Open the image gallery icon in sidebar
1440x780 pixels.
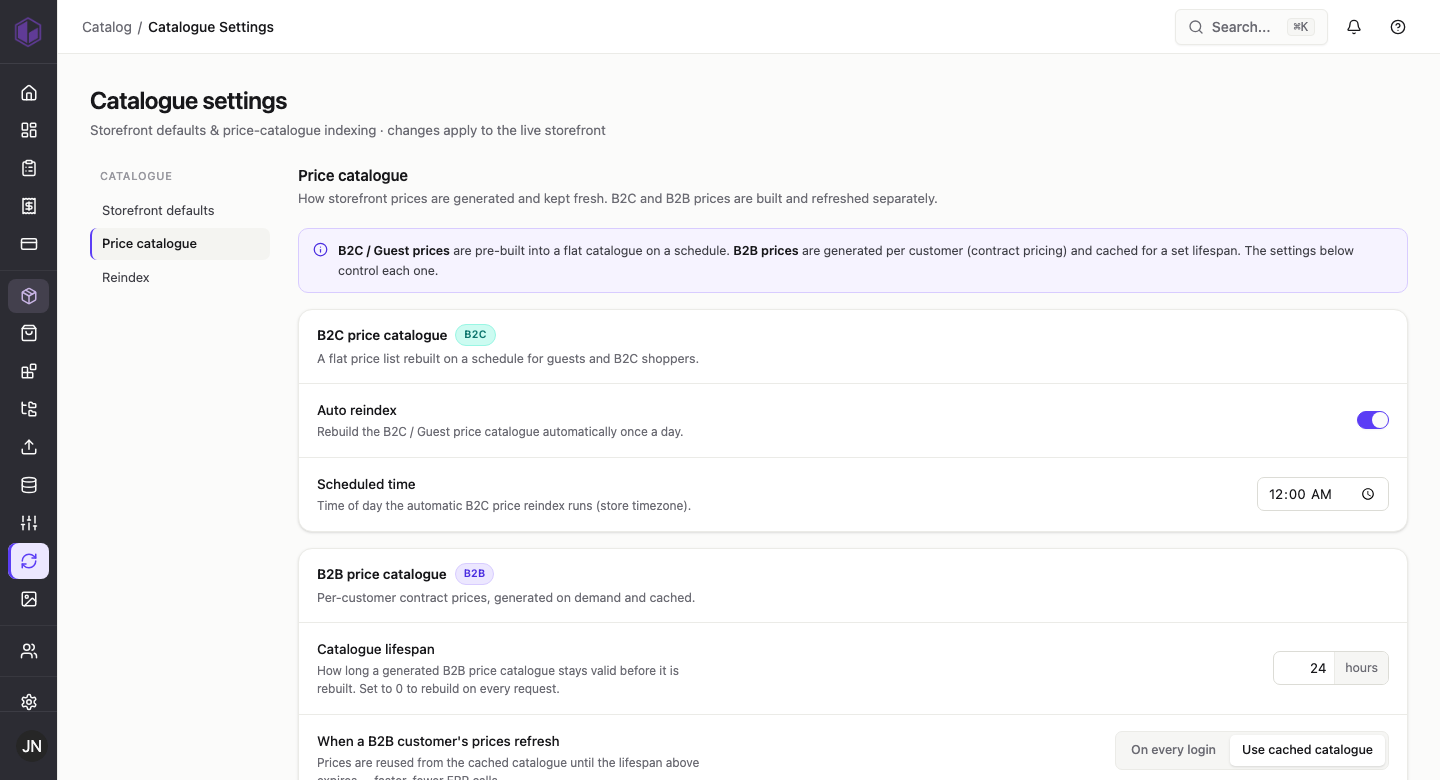29,599
